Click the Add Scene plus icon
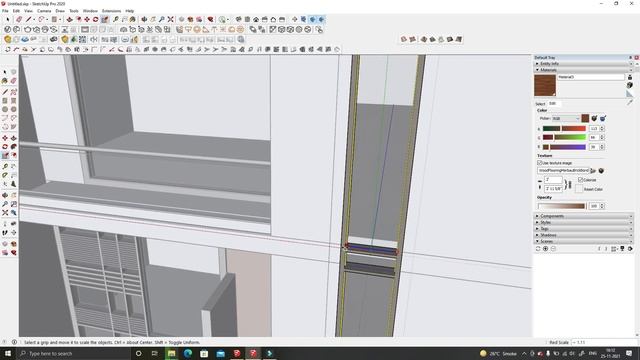This screenshot has height=360, width=640. tap(546, 249)
